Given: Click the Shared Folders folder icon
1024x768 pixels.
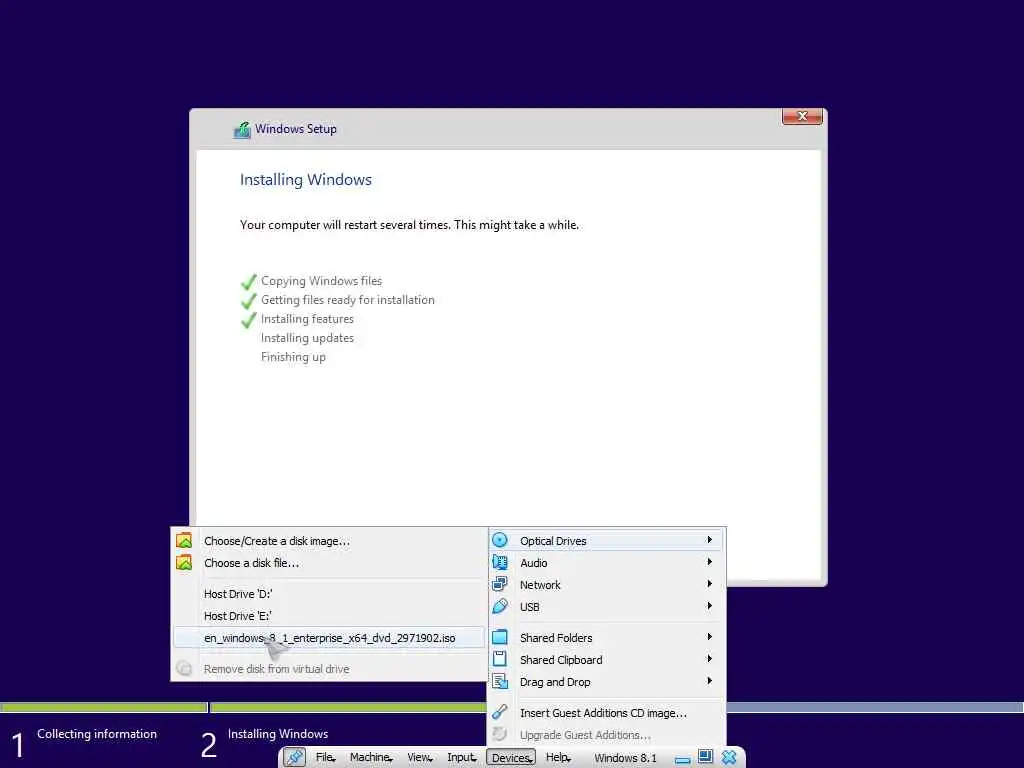Looking at the screenshot, I should [x=500, y=637].
